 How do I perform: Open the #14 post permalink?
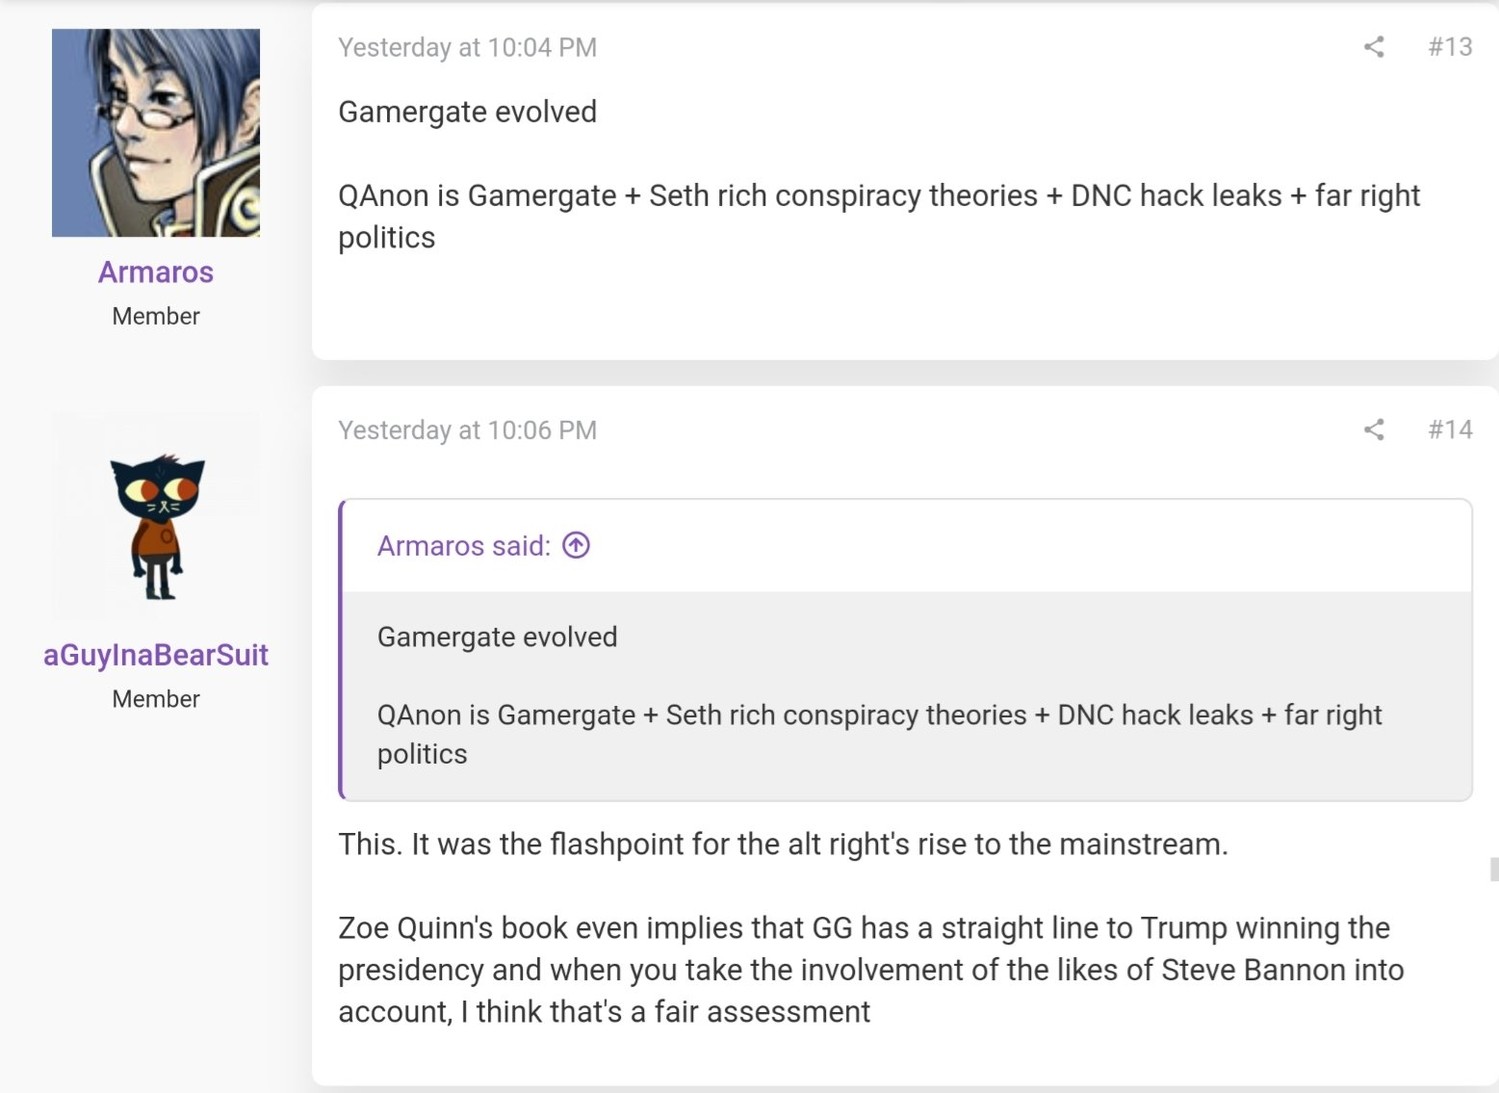pyautogui.click(x=1450, y=430)
